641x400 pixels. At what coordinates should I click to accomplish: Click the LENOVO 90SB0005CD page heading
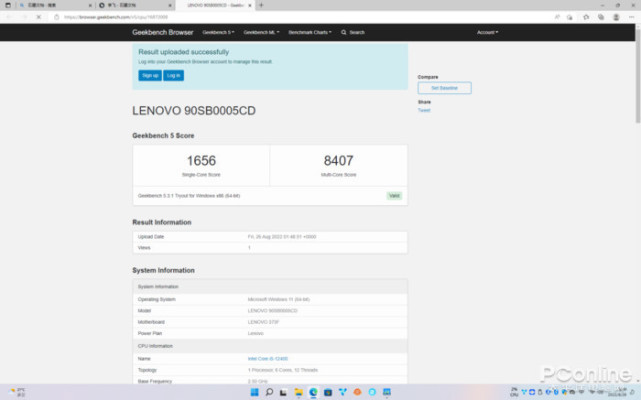194,111
